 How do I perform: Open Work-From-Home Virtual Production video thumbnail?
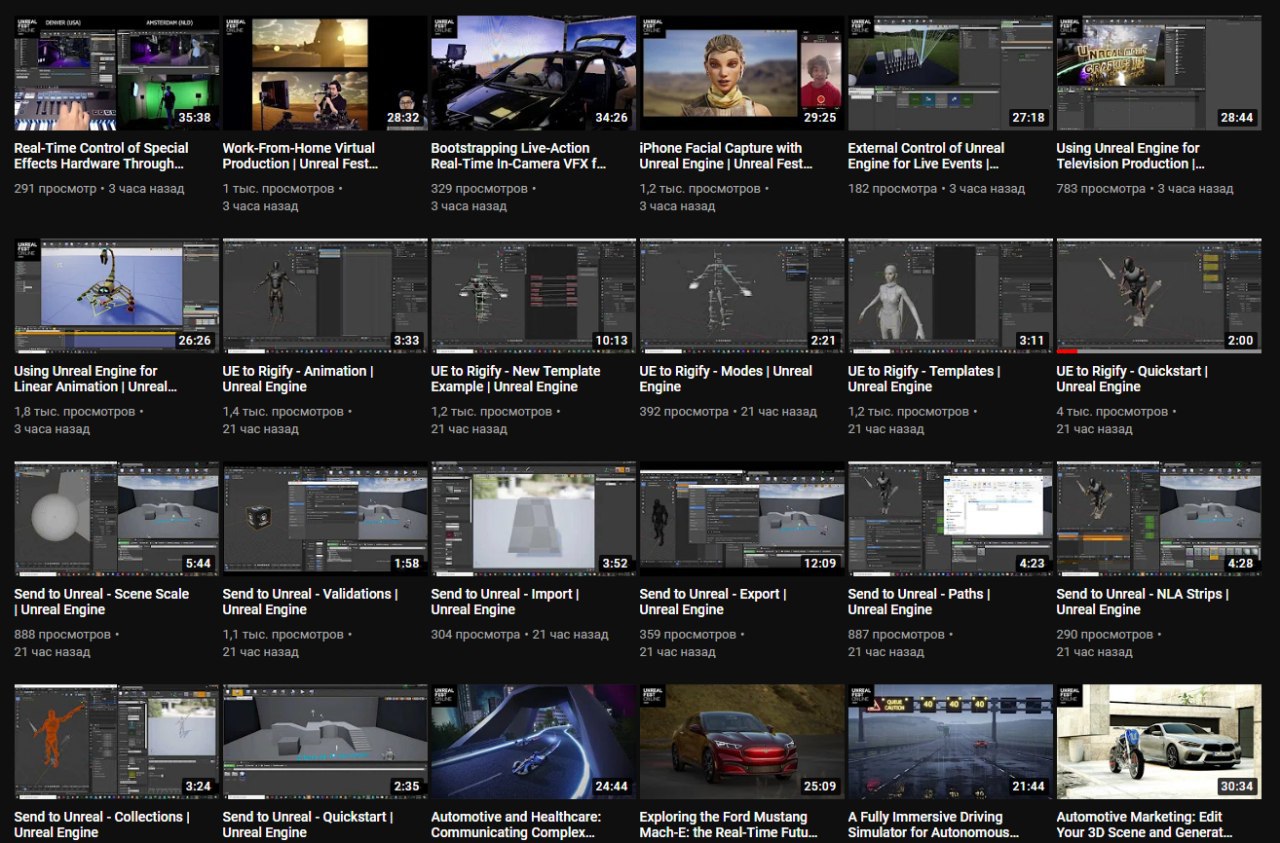325,73
